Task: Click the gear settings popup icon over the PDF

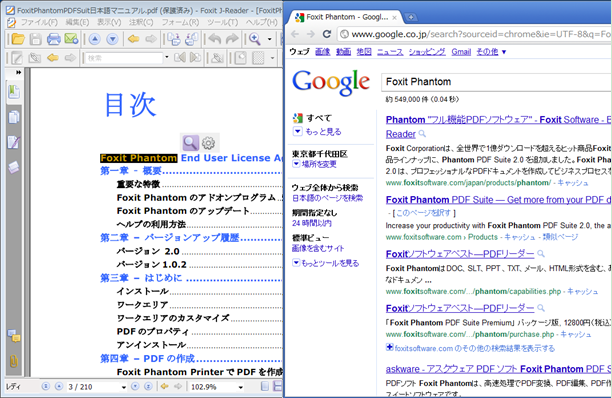Action: pyautogui.click(x=209, y=143)
